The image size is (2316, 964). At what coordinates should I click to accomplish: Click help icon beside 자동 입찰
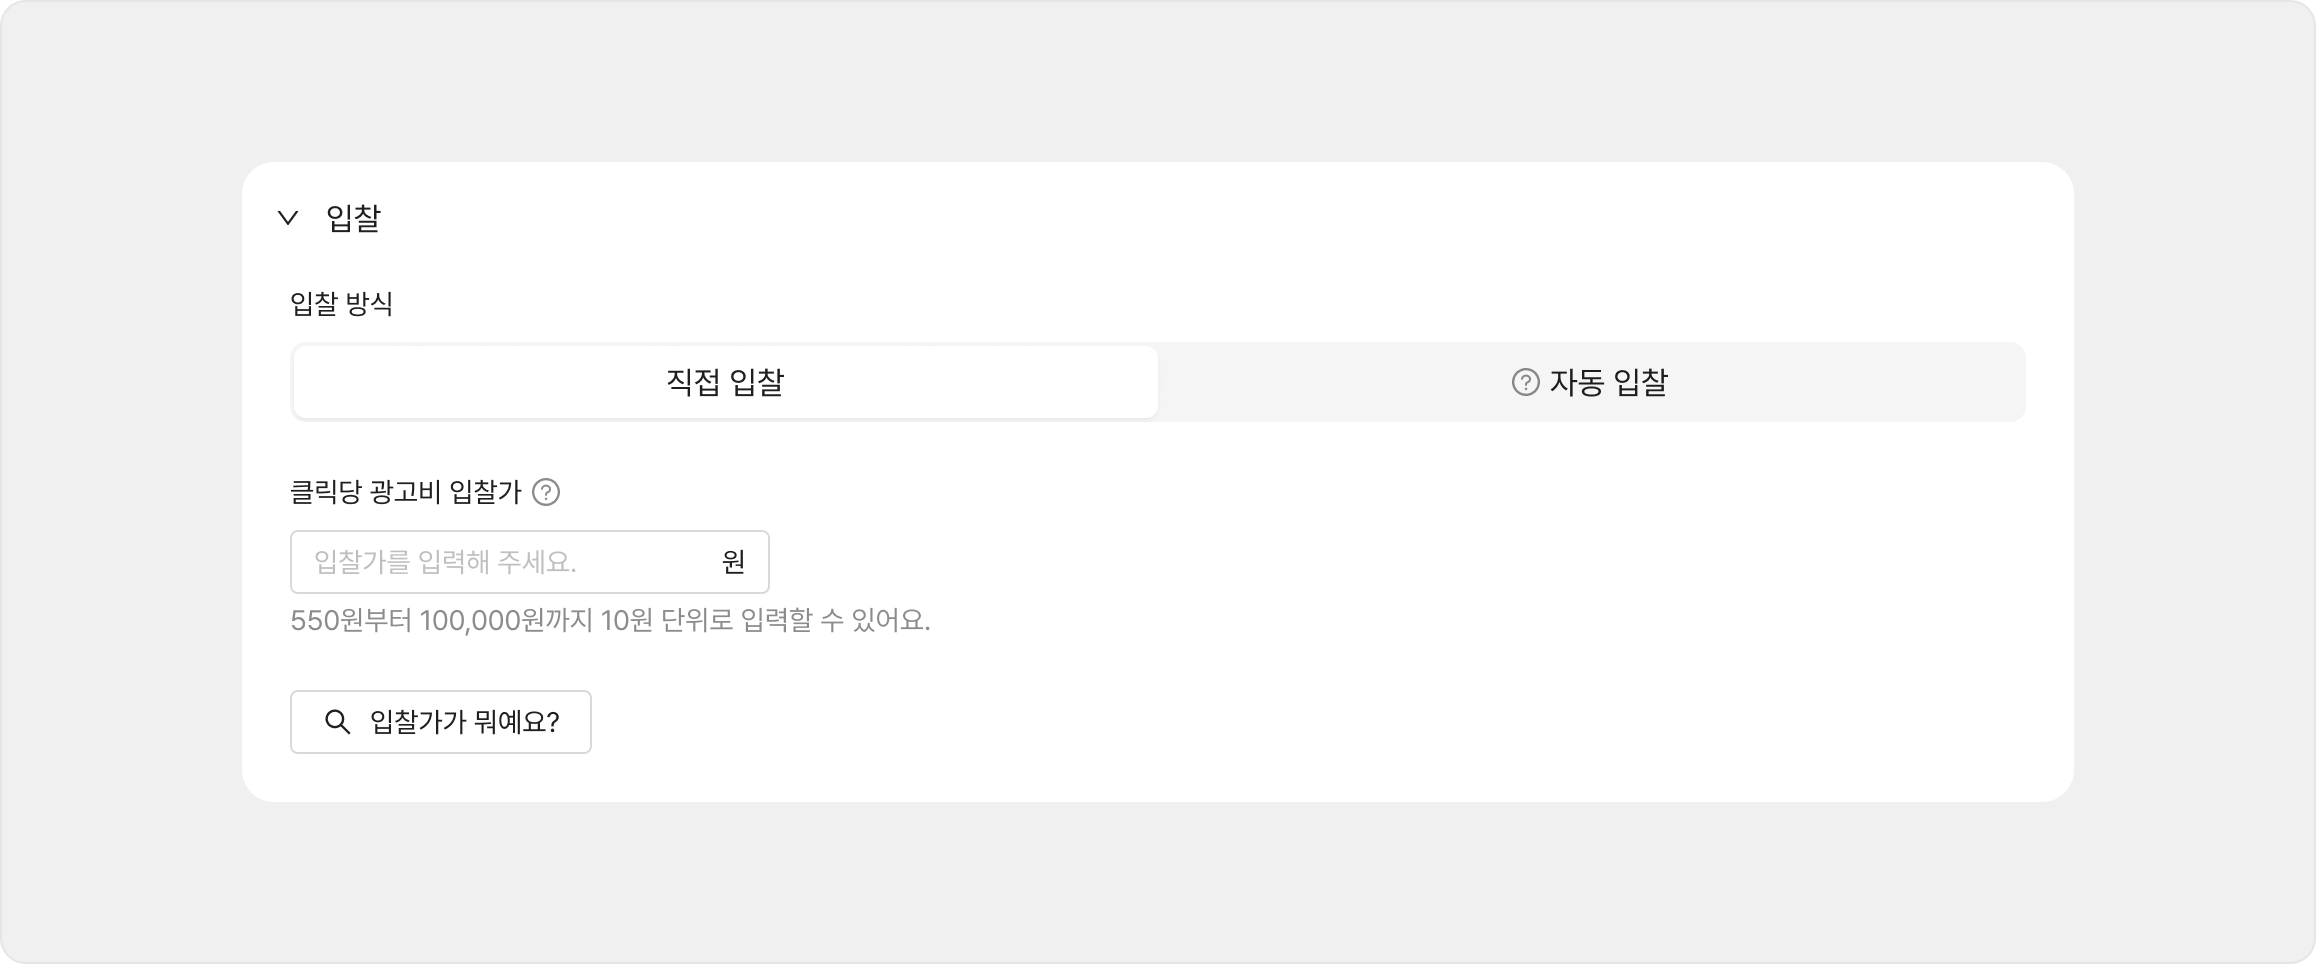coord(1525,382)
